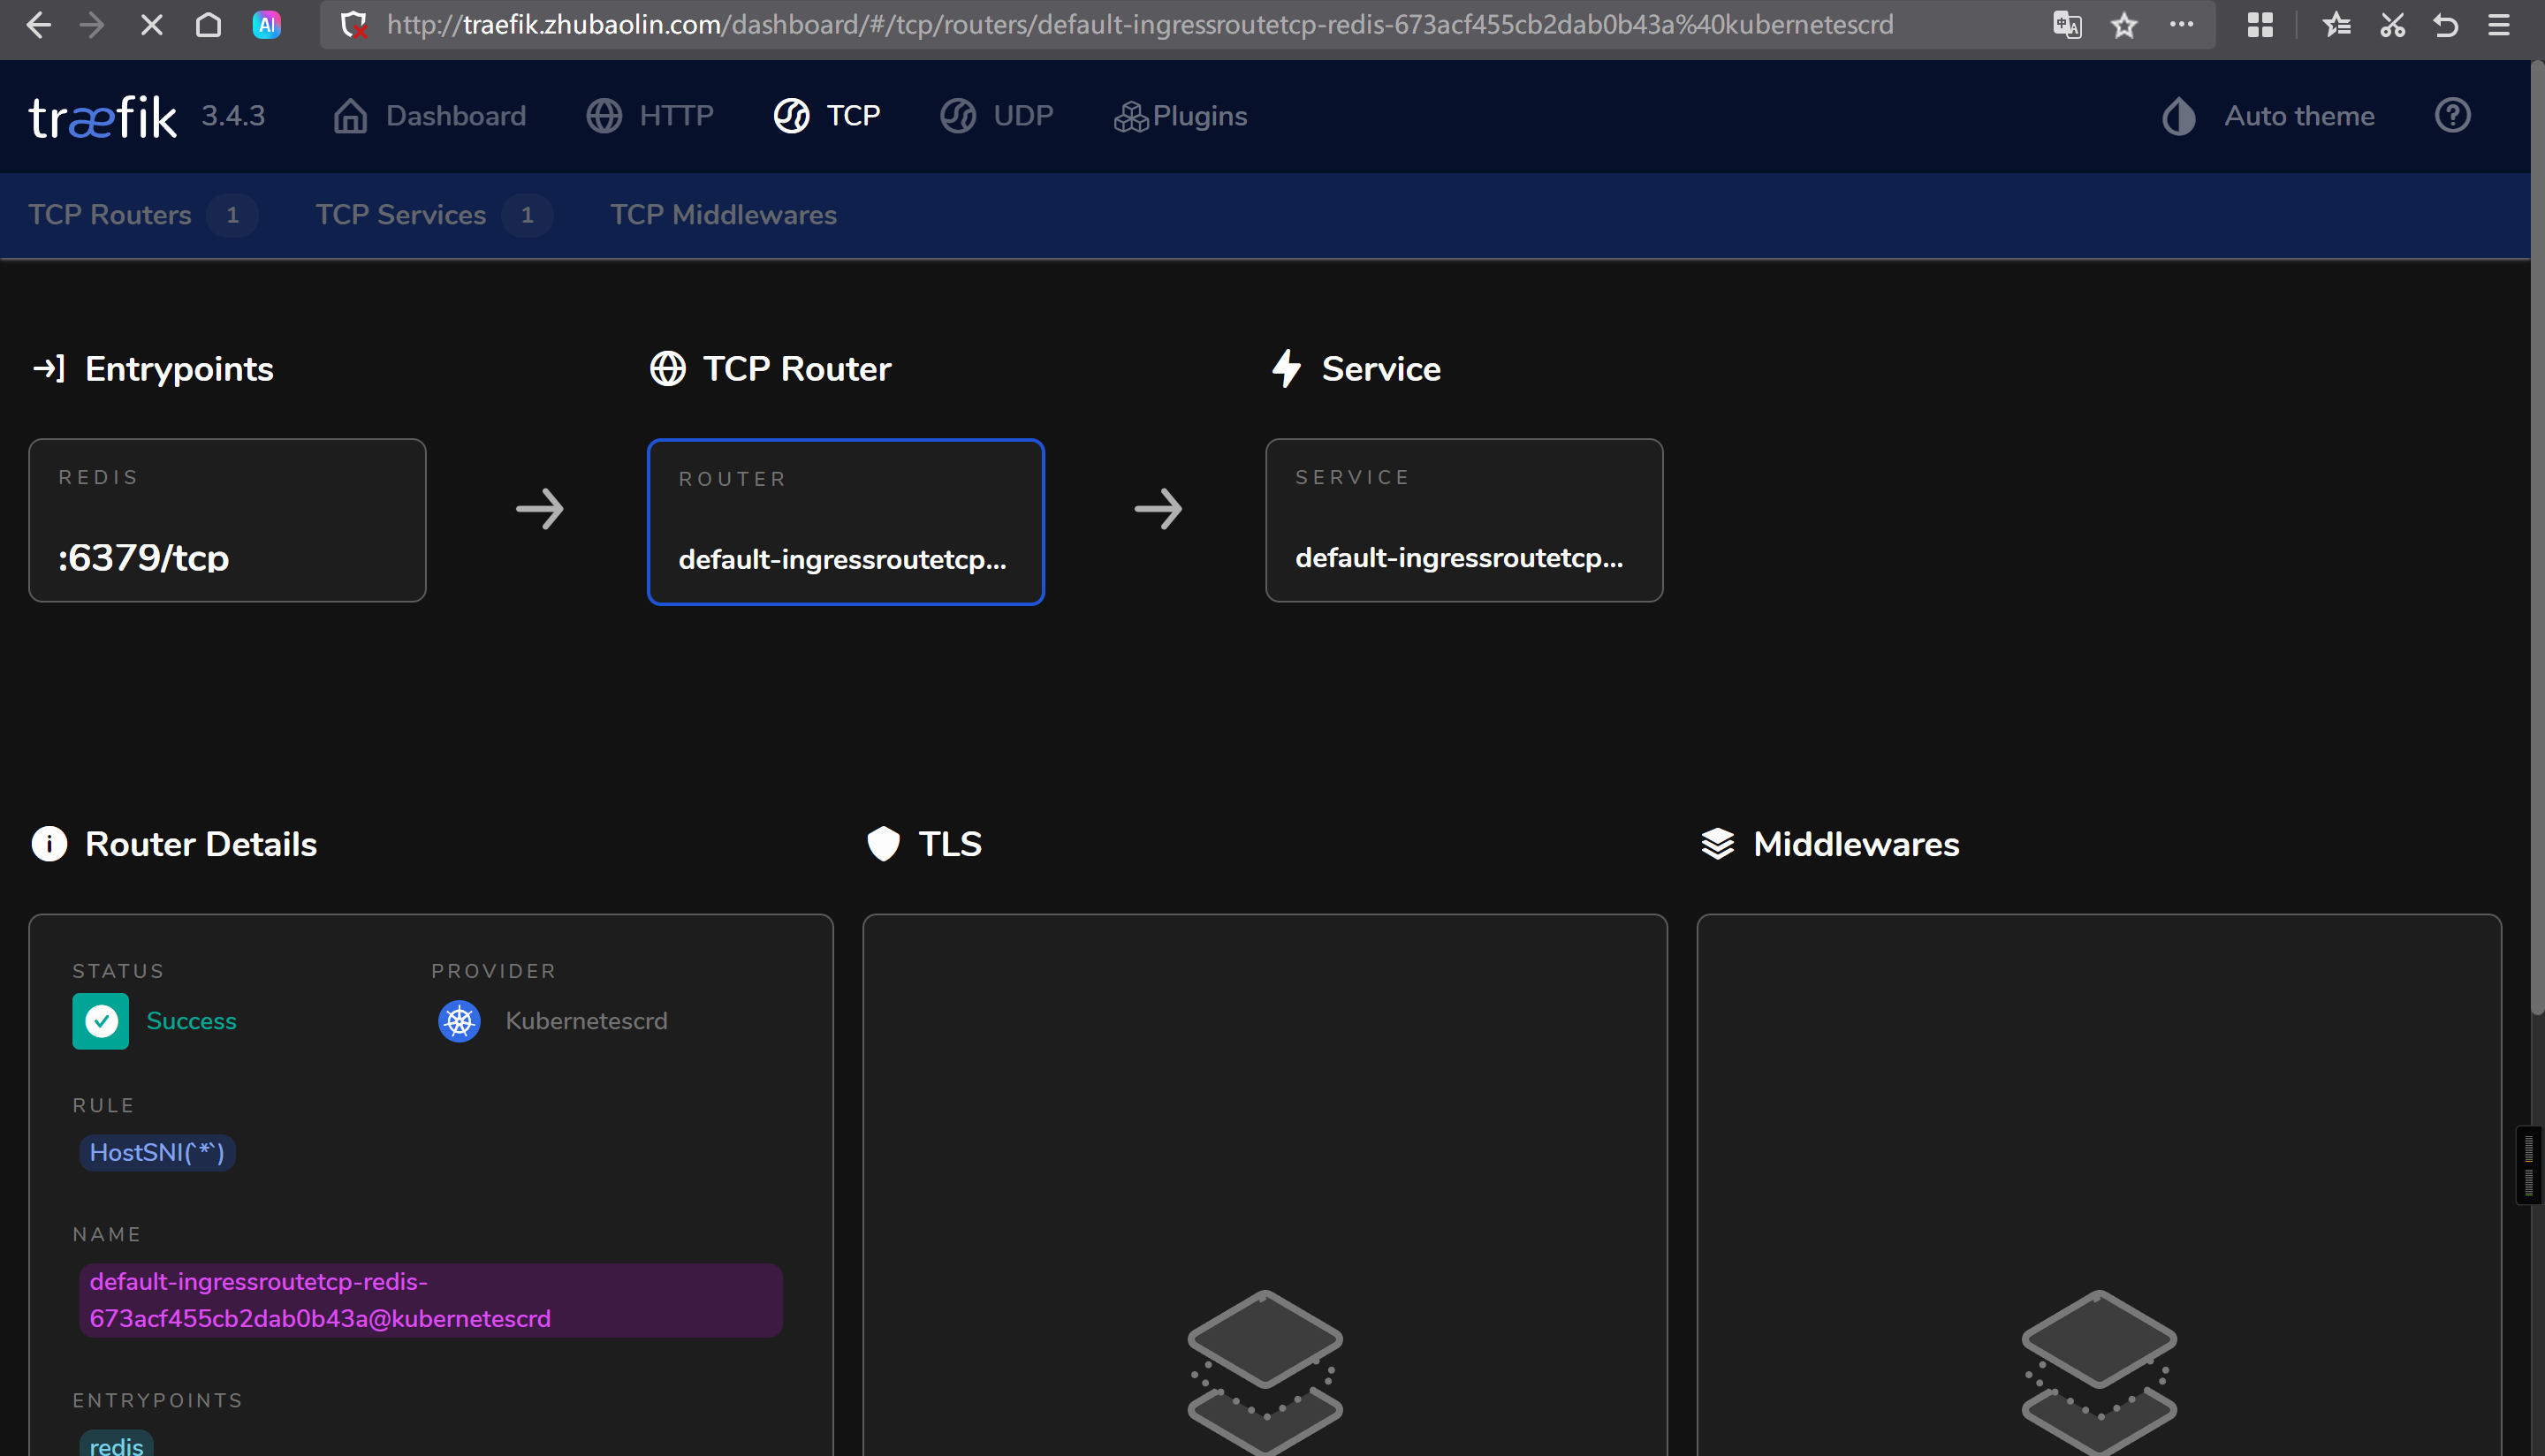The height and width of the screenshot is (1456, 2545).
Task: Bookmark page with star icon
Action: click(2123, 25)
